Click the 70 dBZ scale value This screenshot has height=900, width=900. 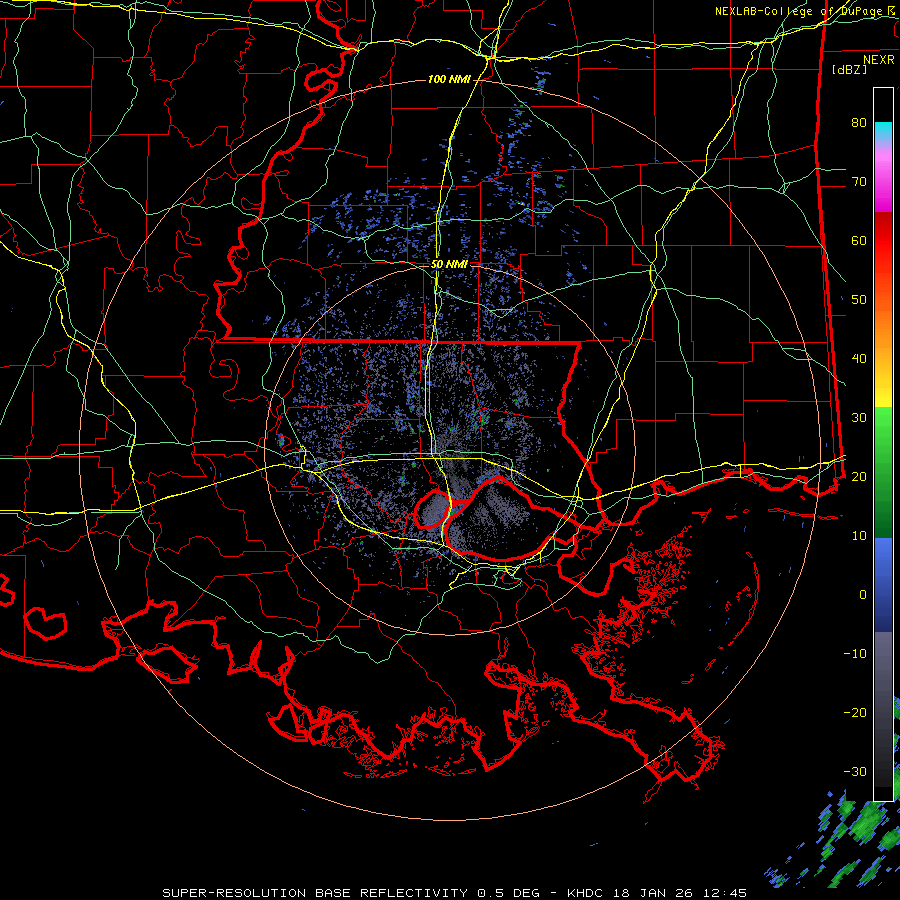click(859, 181)
